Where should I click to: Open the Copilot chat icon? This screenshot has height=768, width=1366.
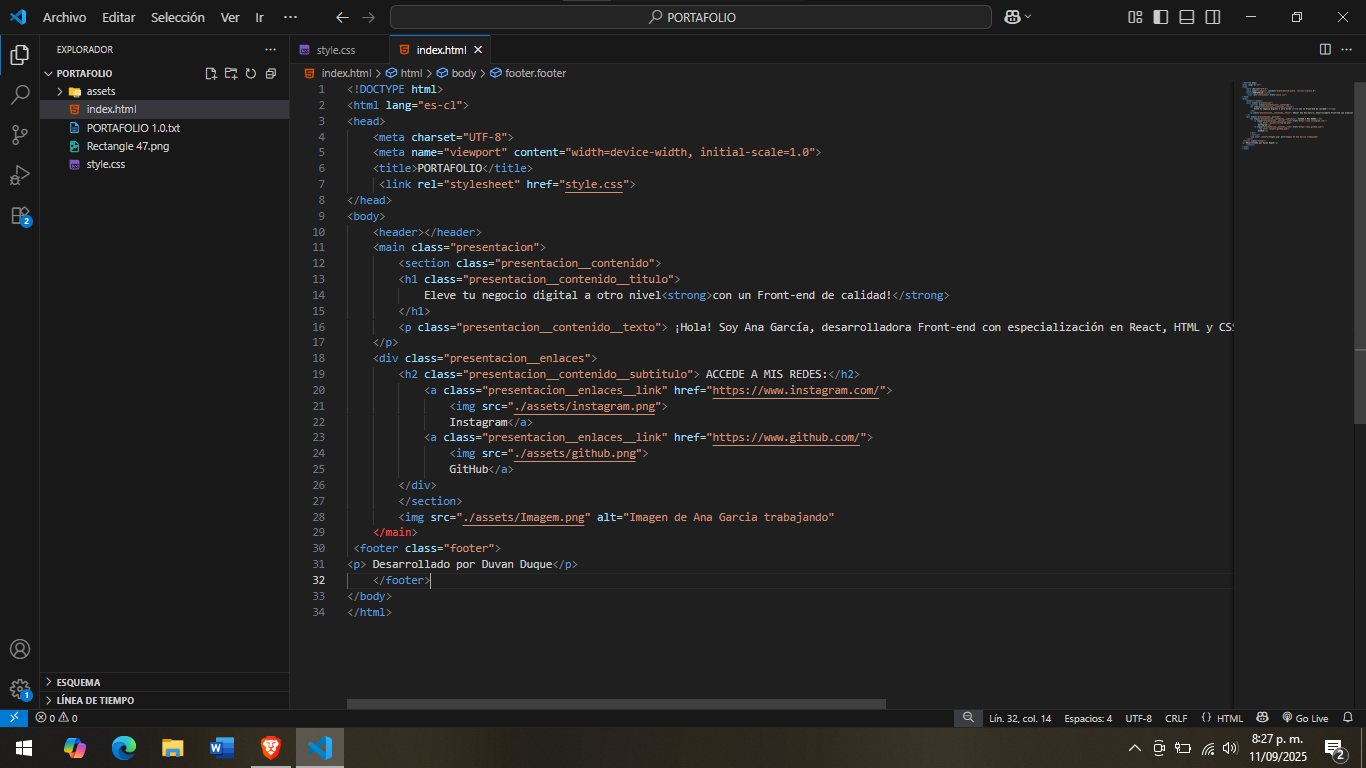[1012, 17]
